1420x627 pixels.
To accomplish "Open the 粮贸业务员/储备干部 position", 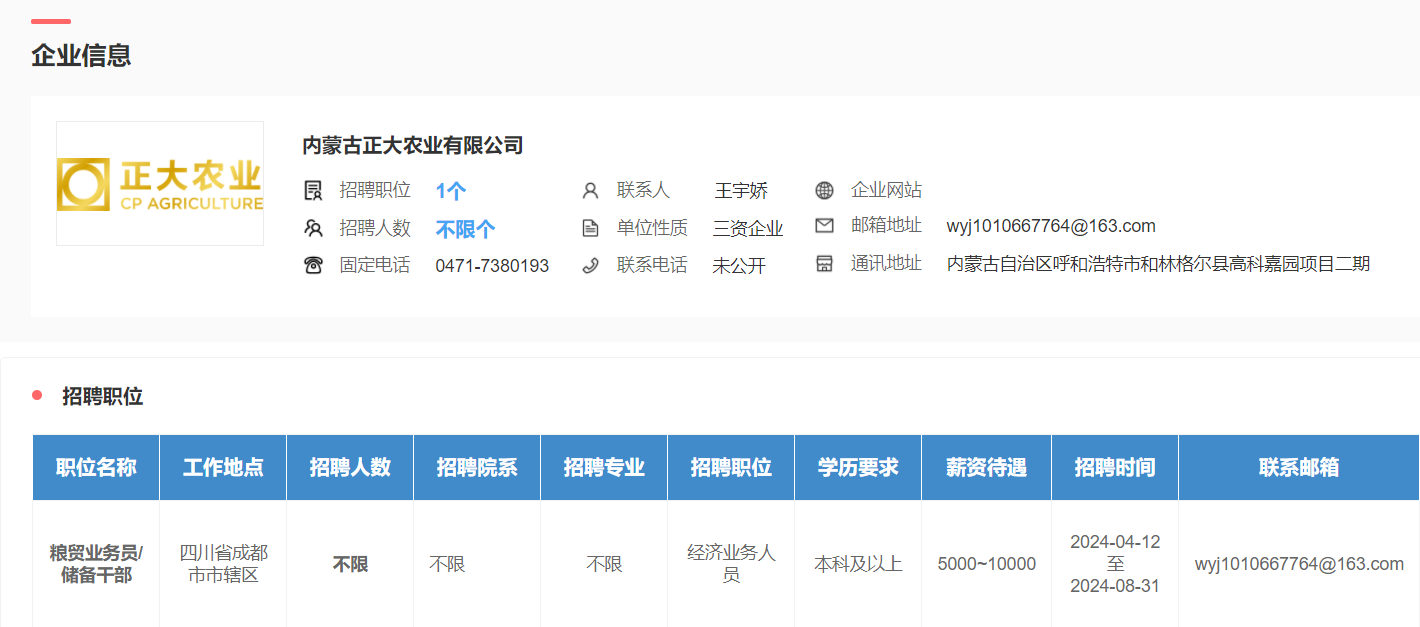I will pyautogui.click(x=96, y=564).
